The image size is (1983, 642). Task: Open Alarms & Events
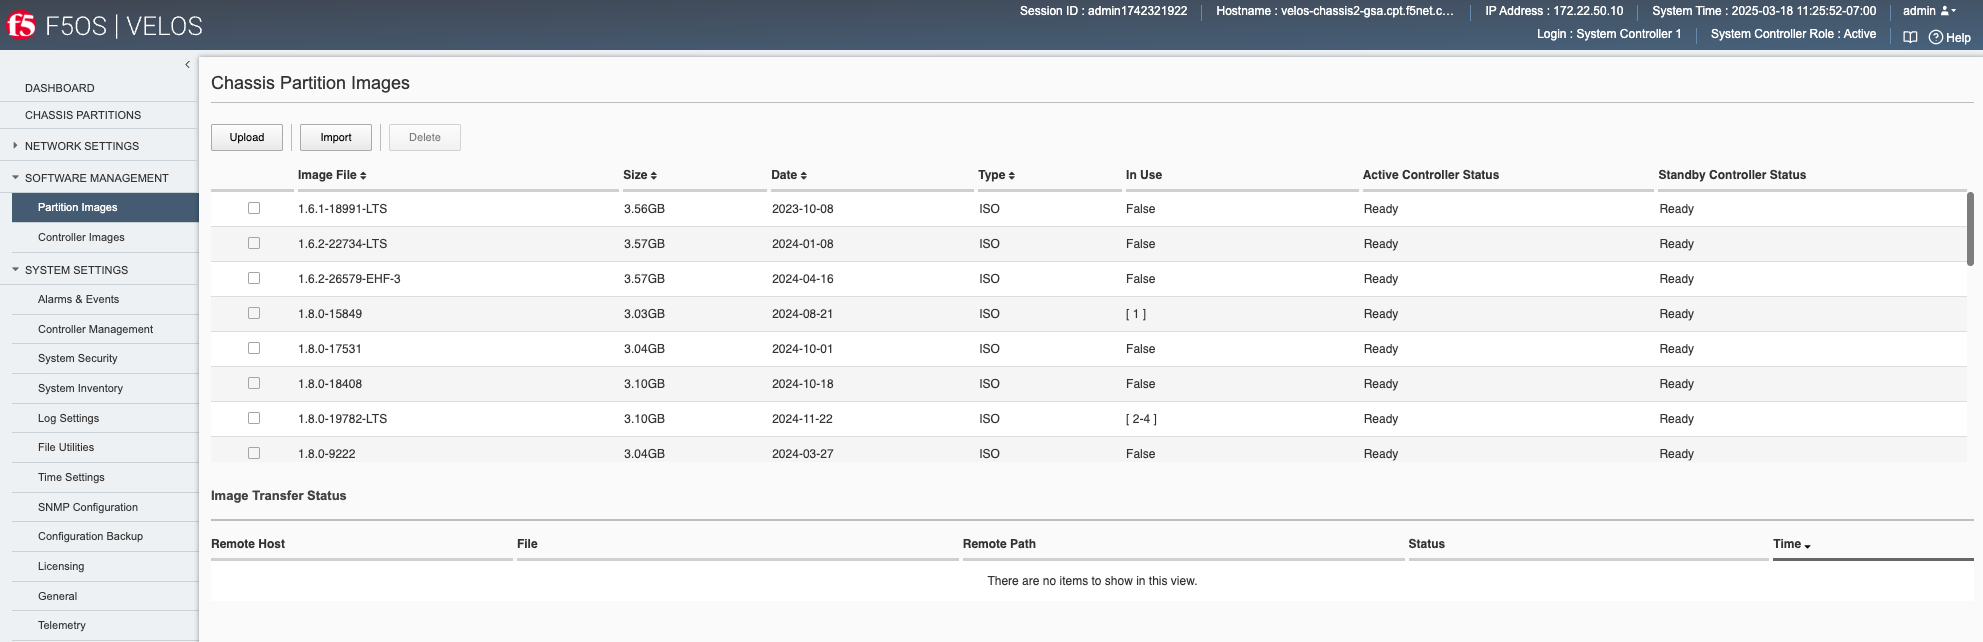pyautogui.click(x=78, y=299)
